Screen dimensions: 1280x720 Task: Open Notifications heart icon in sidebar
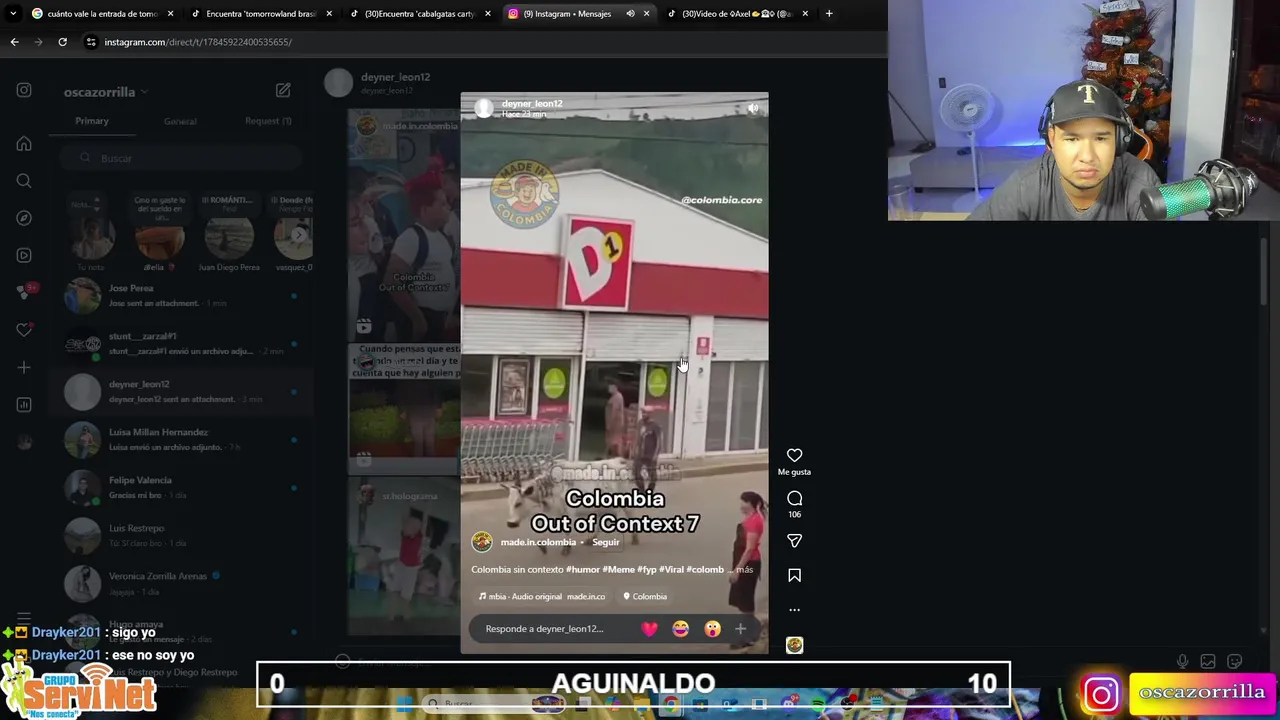coord(24,330)
